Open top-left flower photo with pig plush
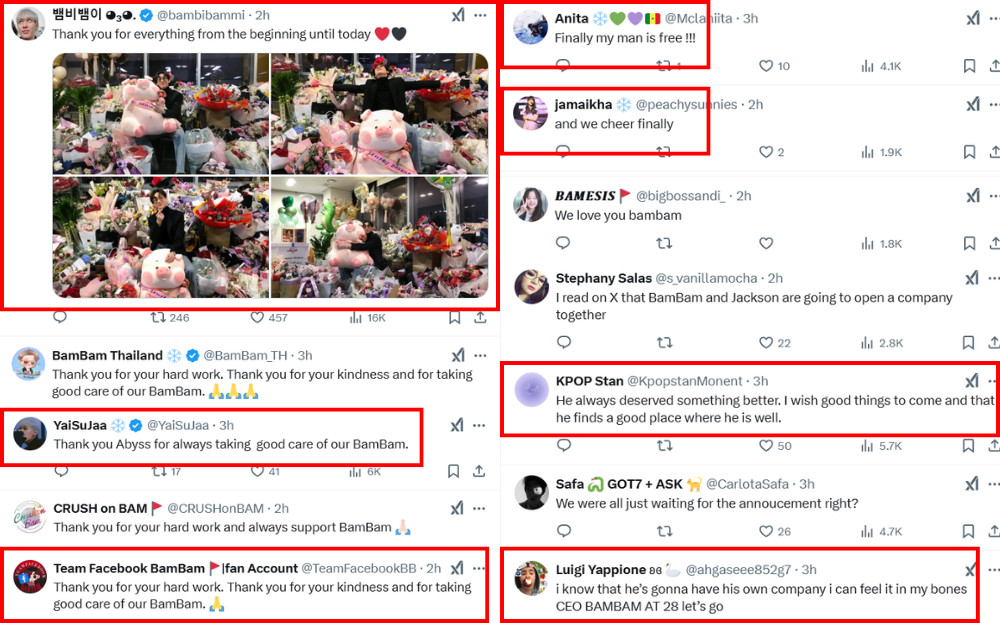1000x623 pixels. (161, 114)
